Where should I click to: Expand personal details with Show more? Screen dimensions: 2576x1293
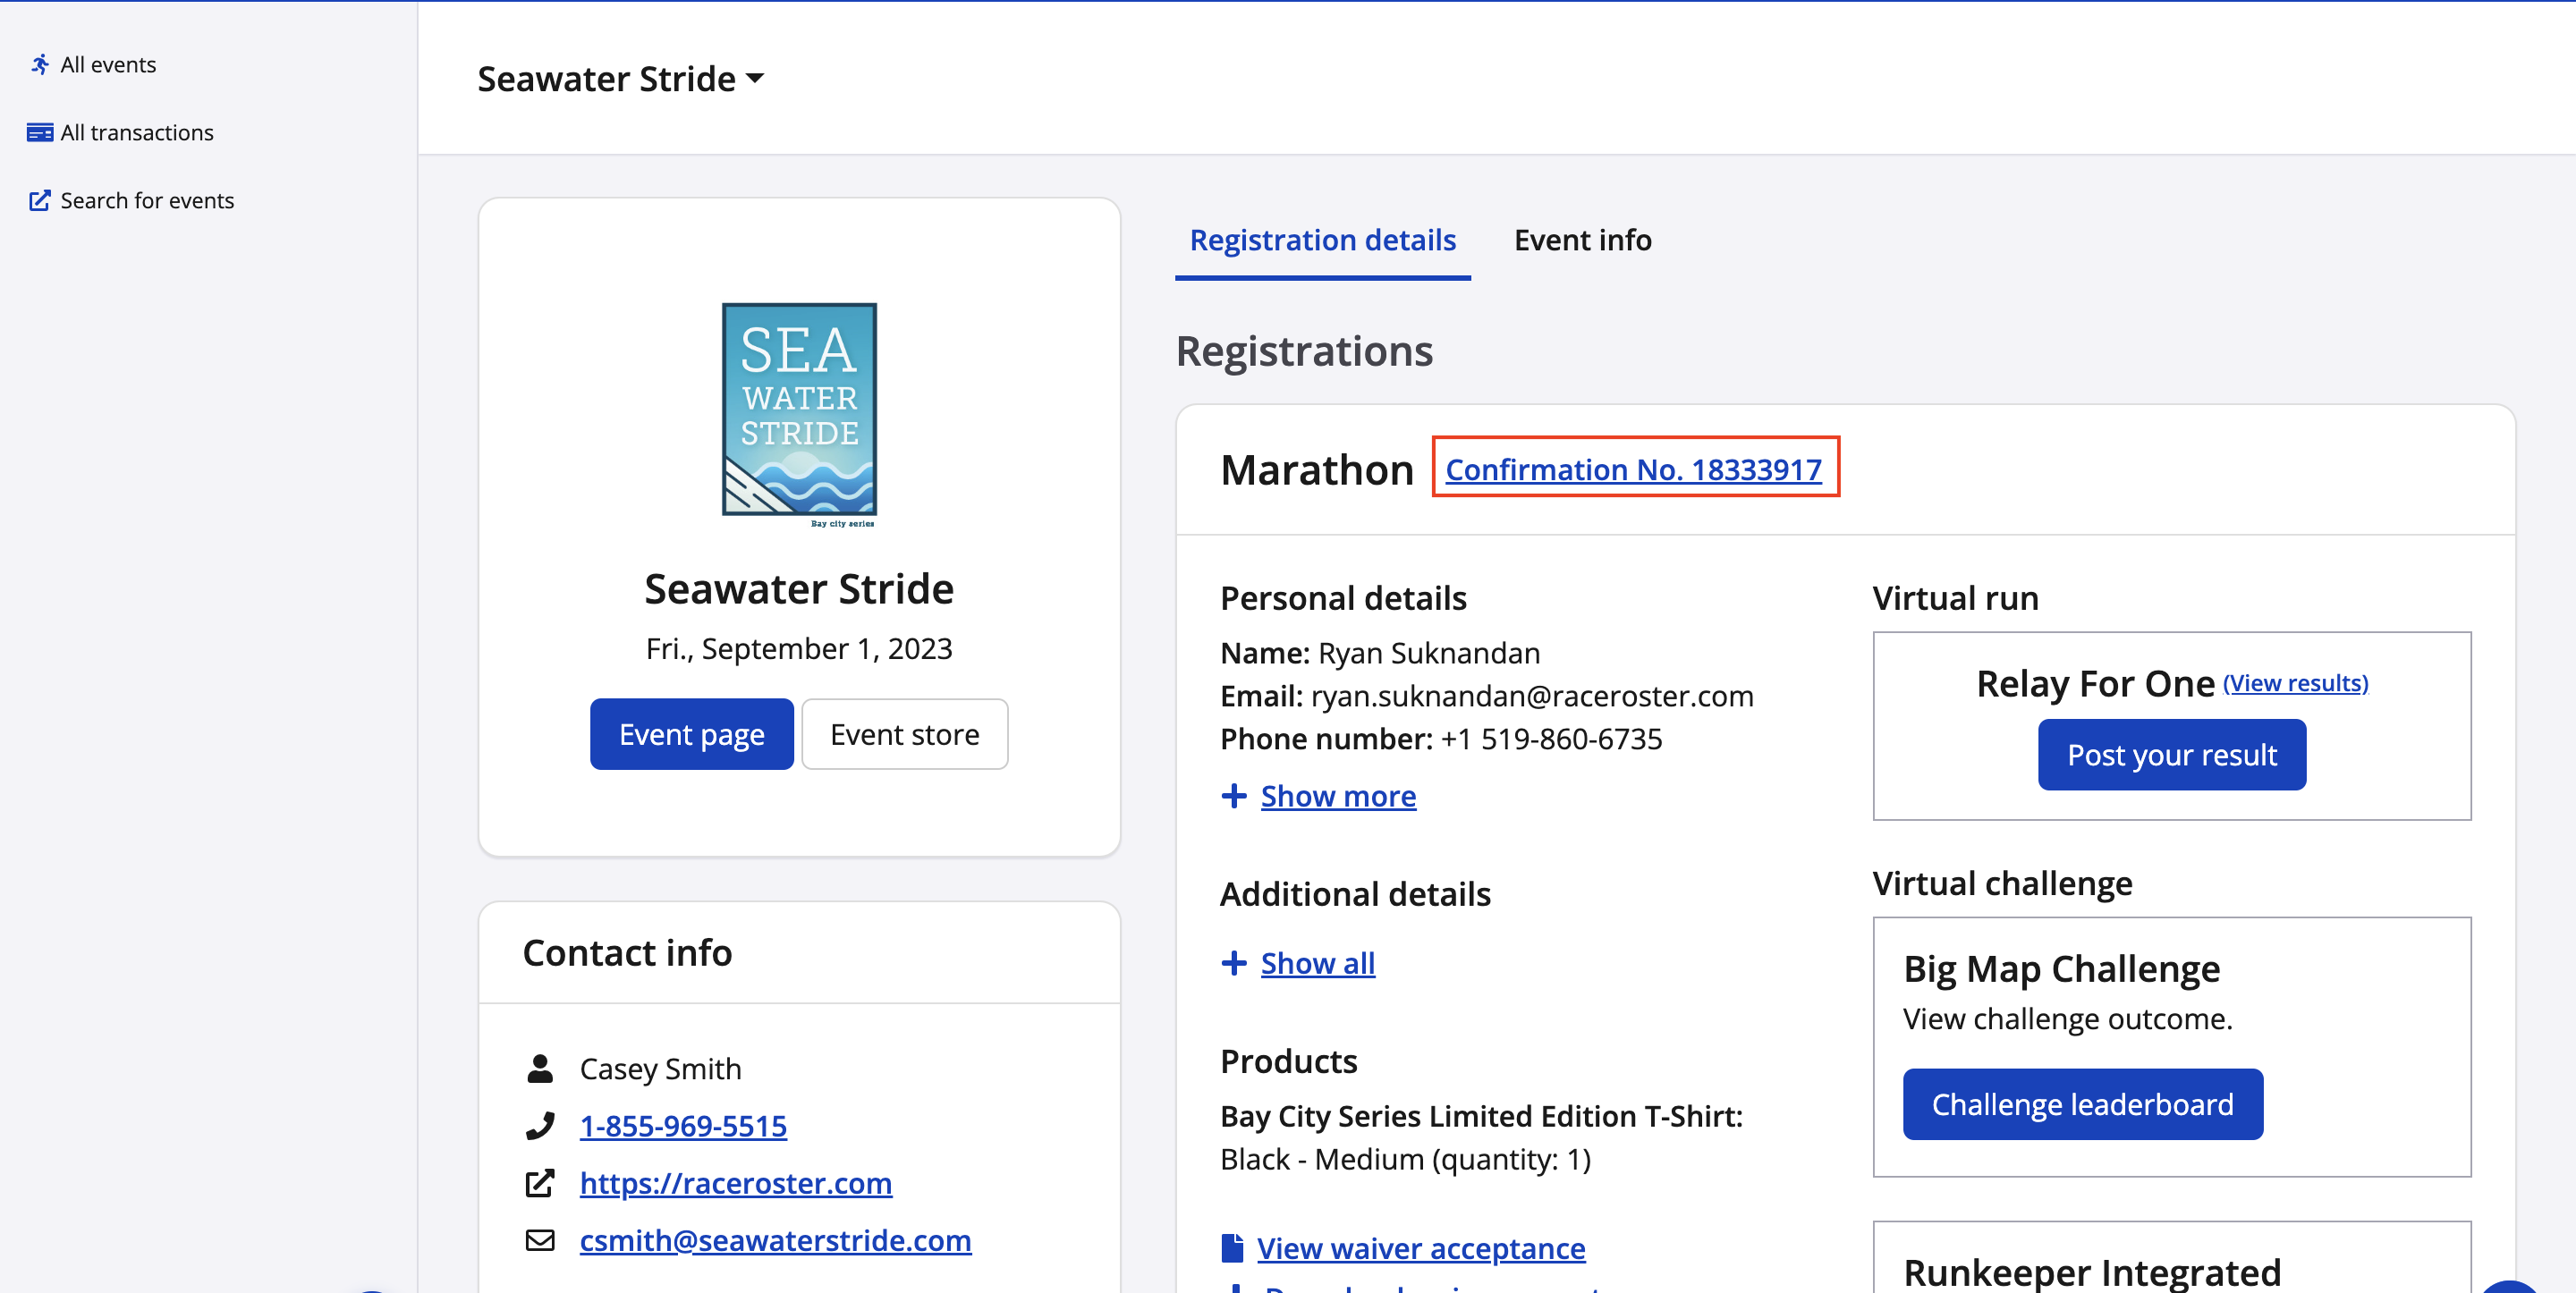click(1338, 796)
